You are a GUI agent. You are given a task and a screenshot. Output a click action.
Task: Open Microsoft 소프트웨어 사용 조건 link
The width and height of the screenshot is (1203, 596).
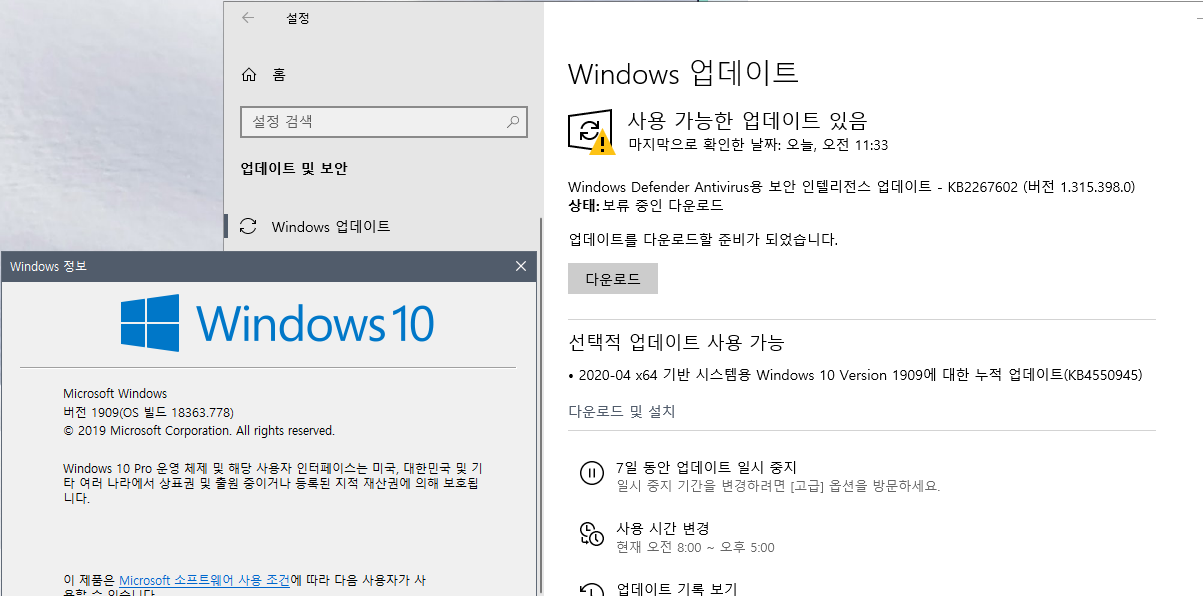(x=205, y=580)
